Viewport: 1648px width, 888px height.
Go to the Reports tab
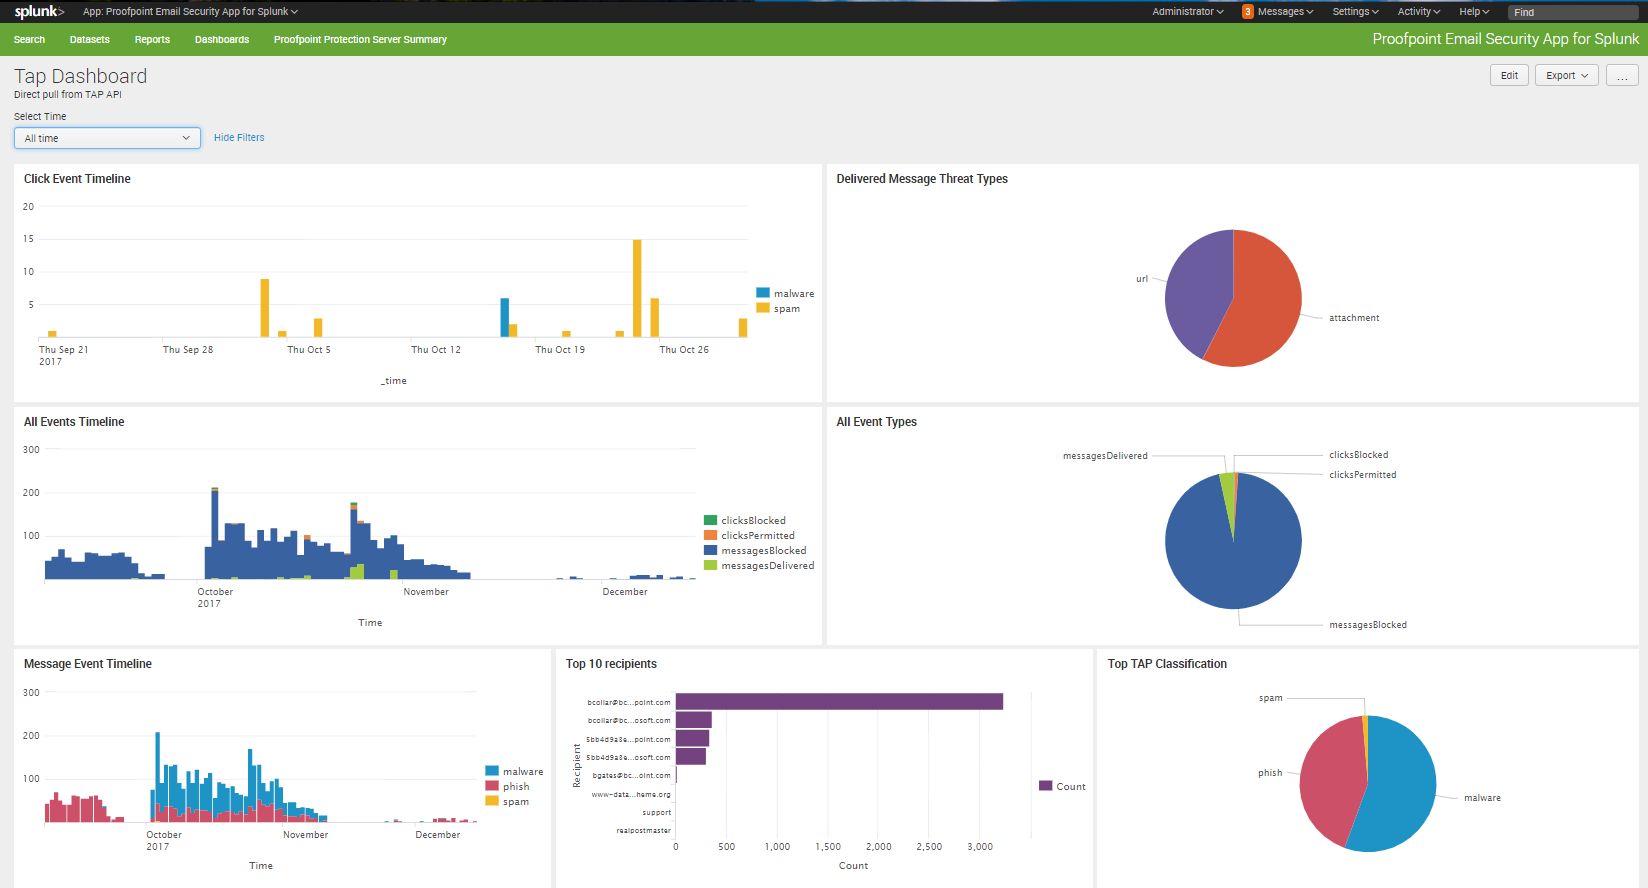(152, 40)
